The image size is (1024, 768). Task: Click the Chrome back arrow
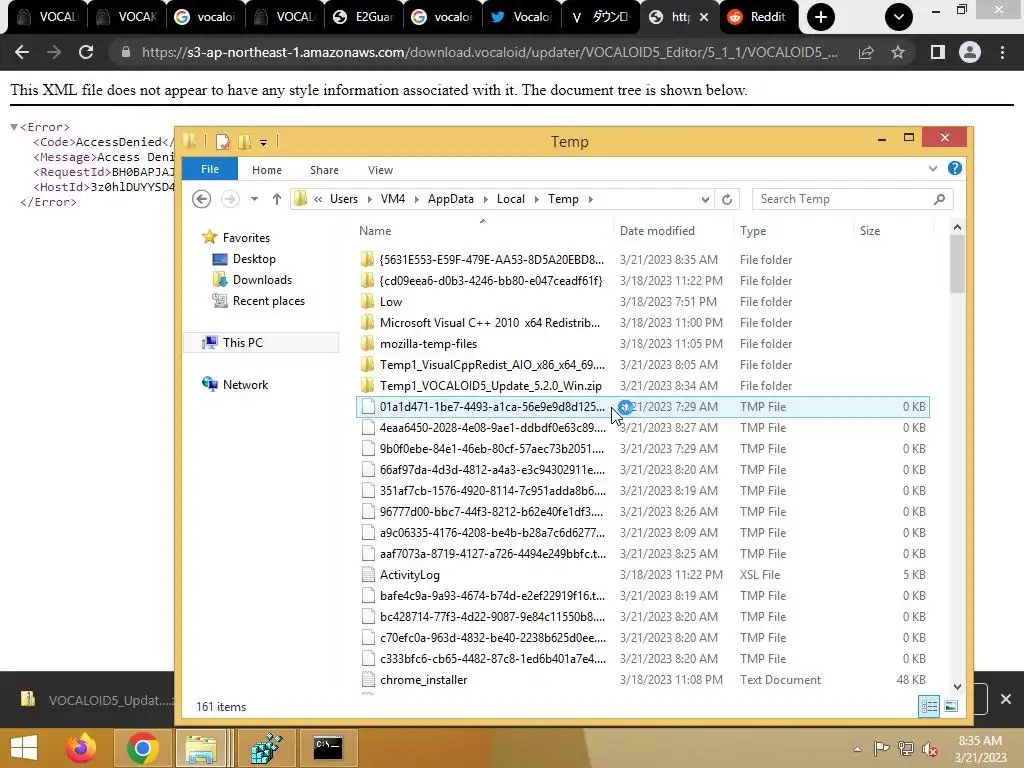[22, 52]
